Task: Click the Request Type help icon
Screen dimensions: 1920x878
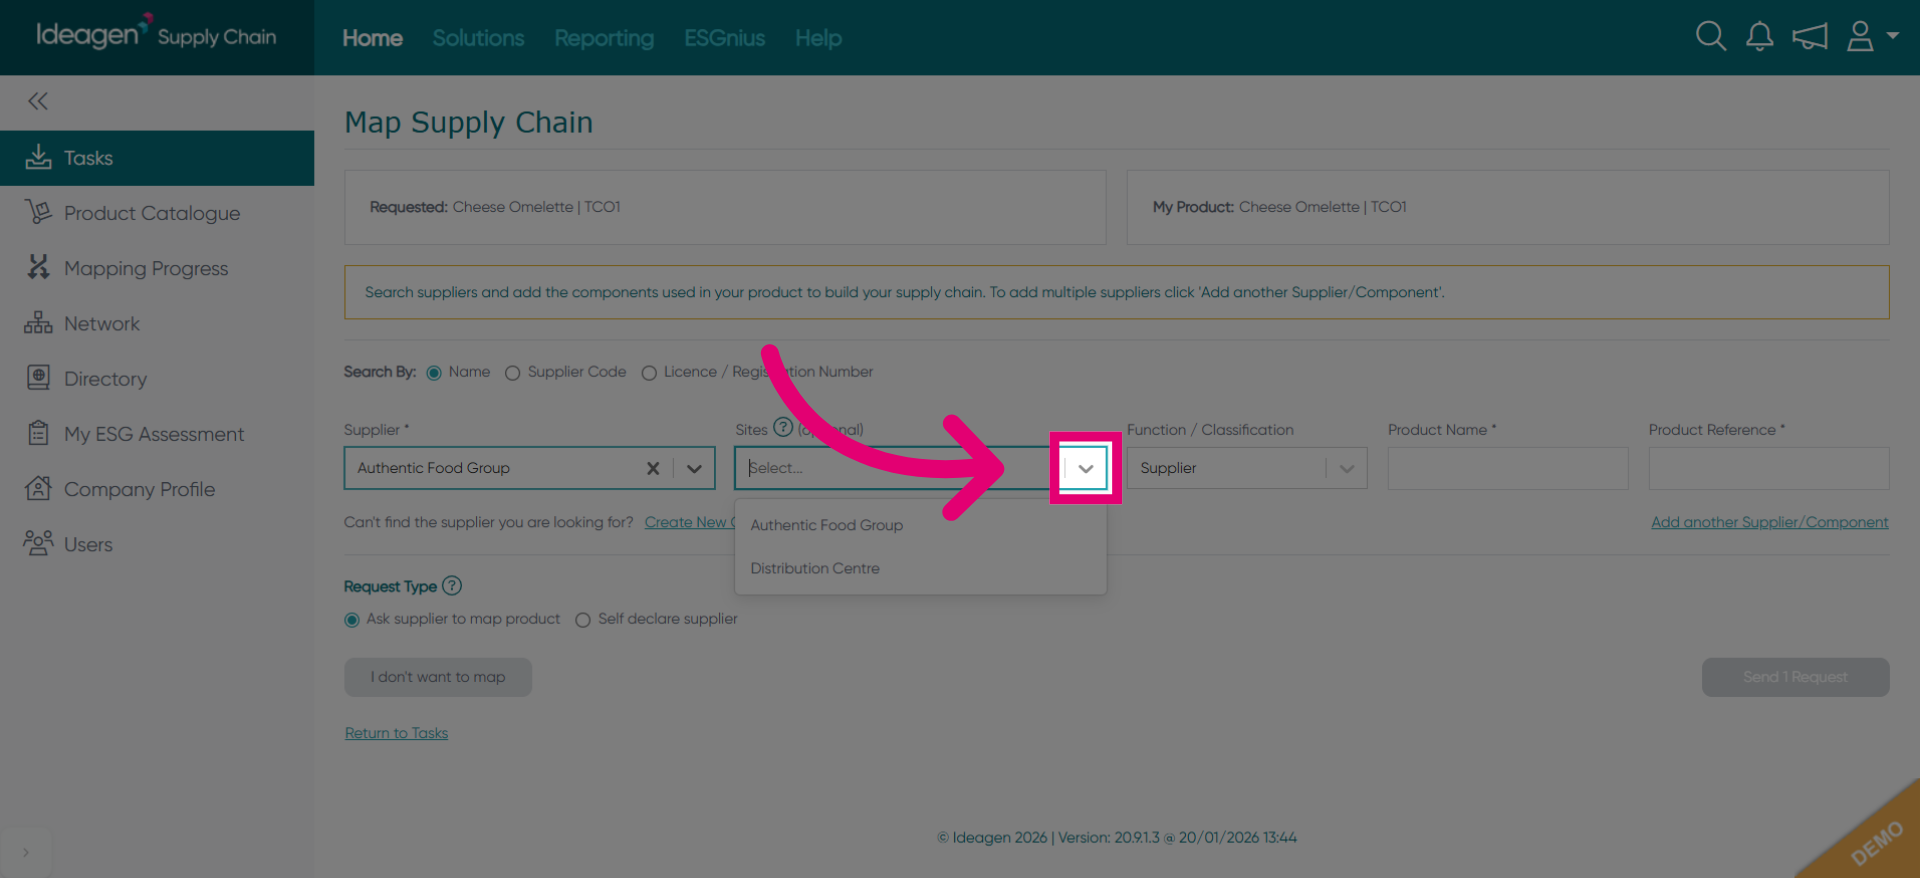Action: tap(452, 586)
